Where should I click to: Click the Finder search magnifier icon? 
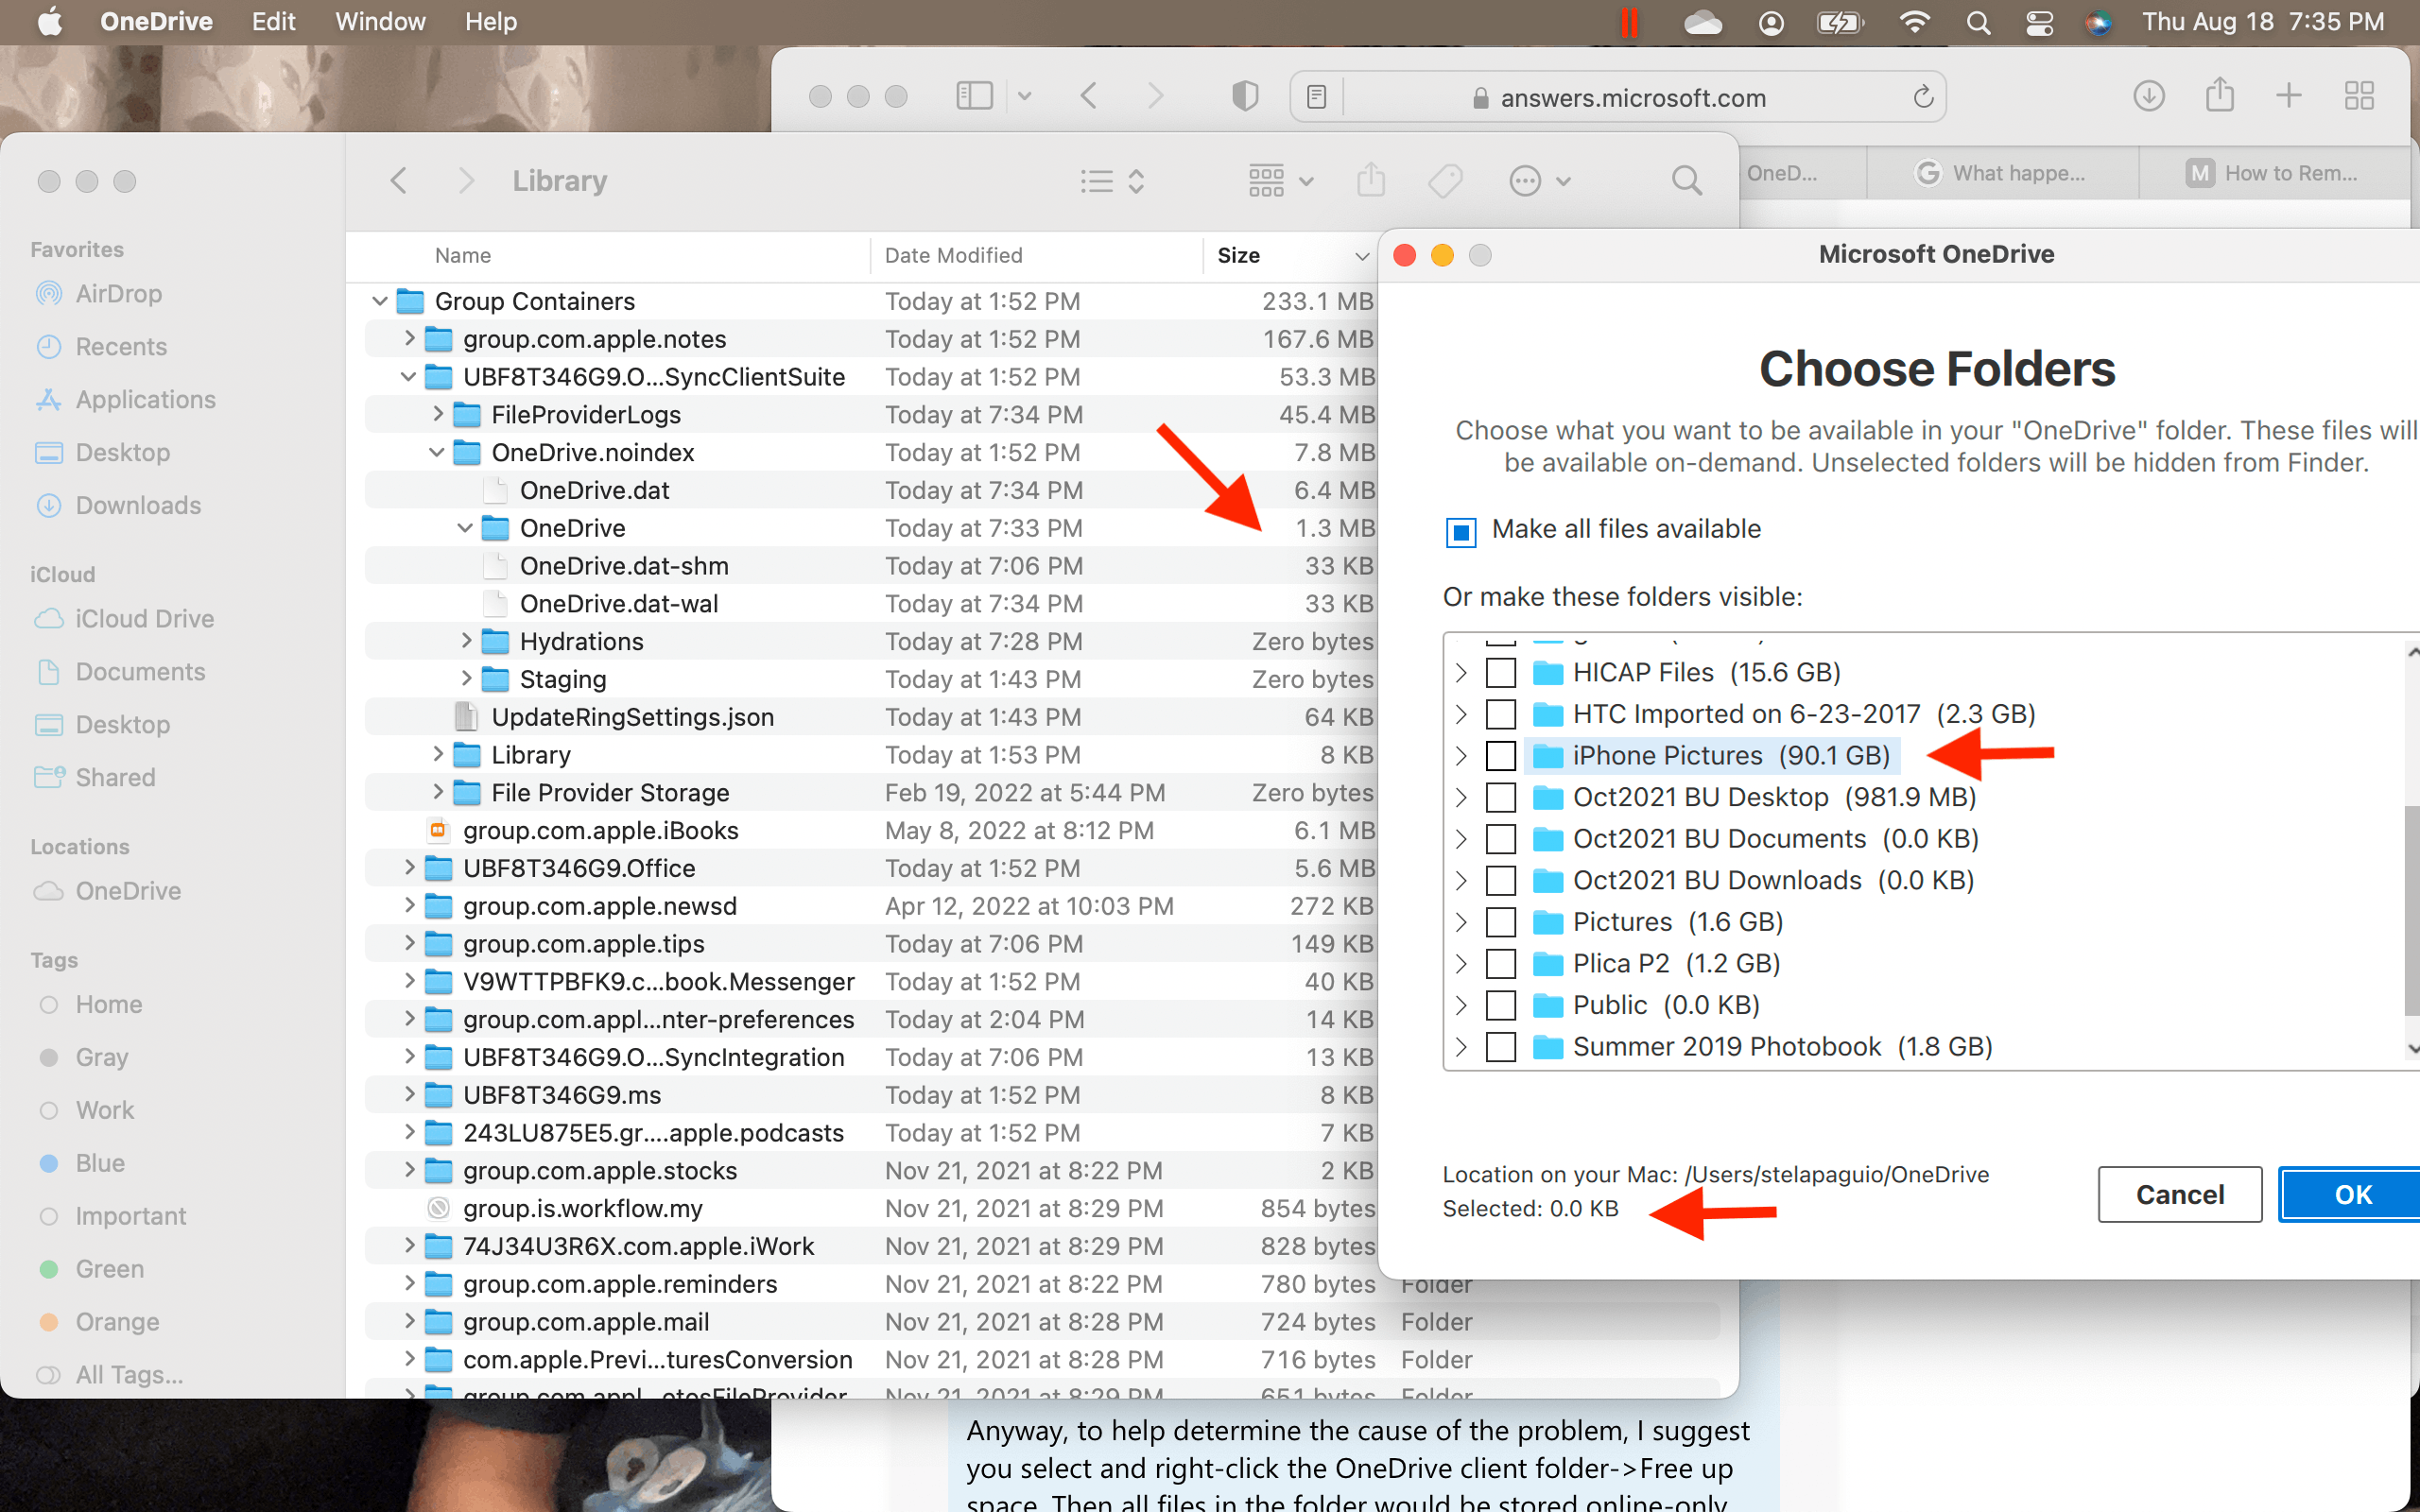coord(1686,181)
